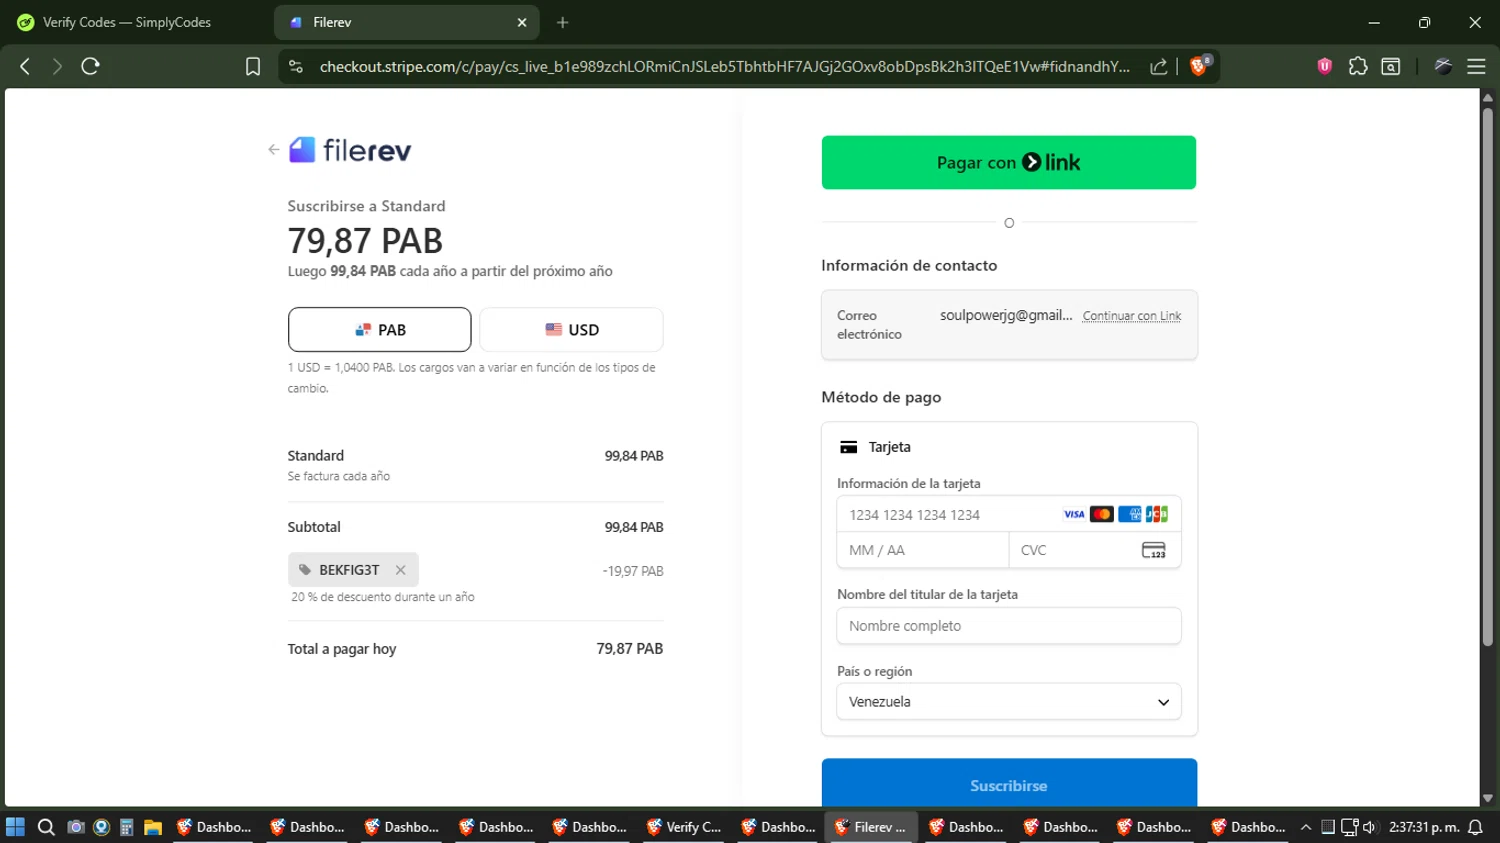Screen dimensions: 1500x843
Task: Open the País o región dropdown
Action: point(1009,702)
